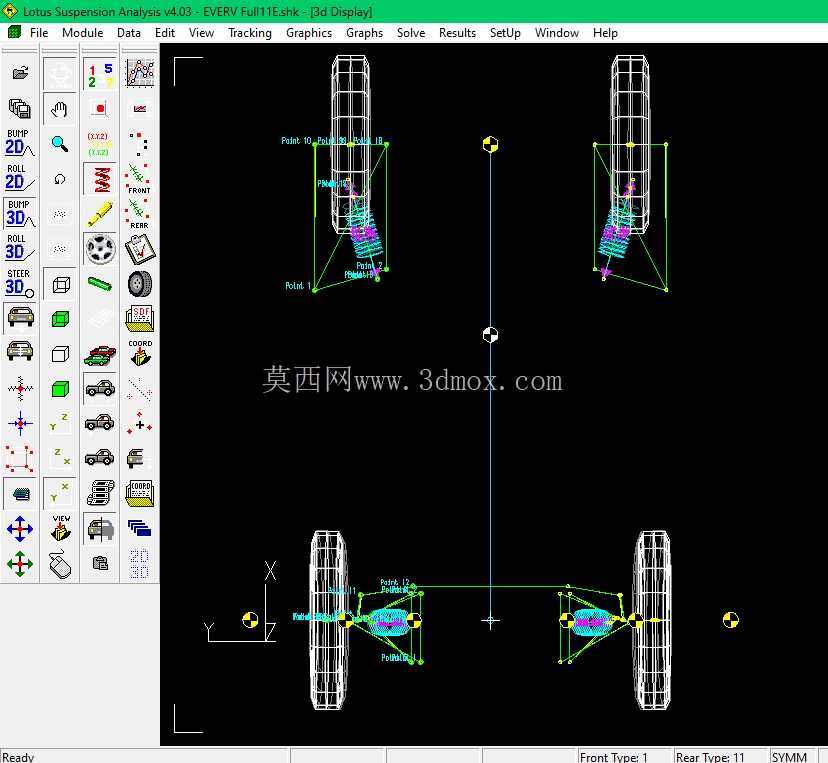Image resolution: width=828 pixels, height=763 pixels.
Task: Click the mouse settings icon
Action: coord(60,564)
